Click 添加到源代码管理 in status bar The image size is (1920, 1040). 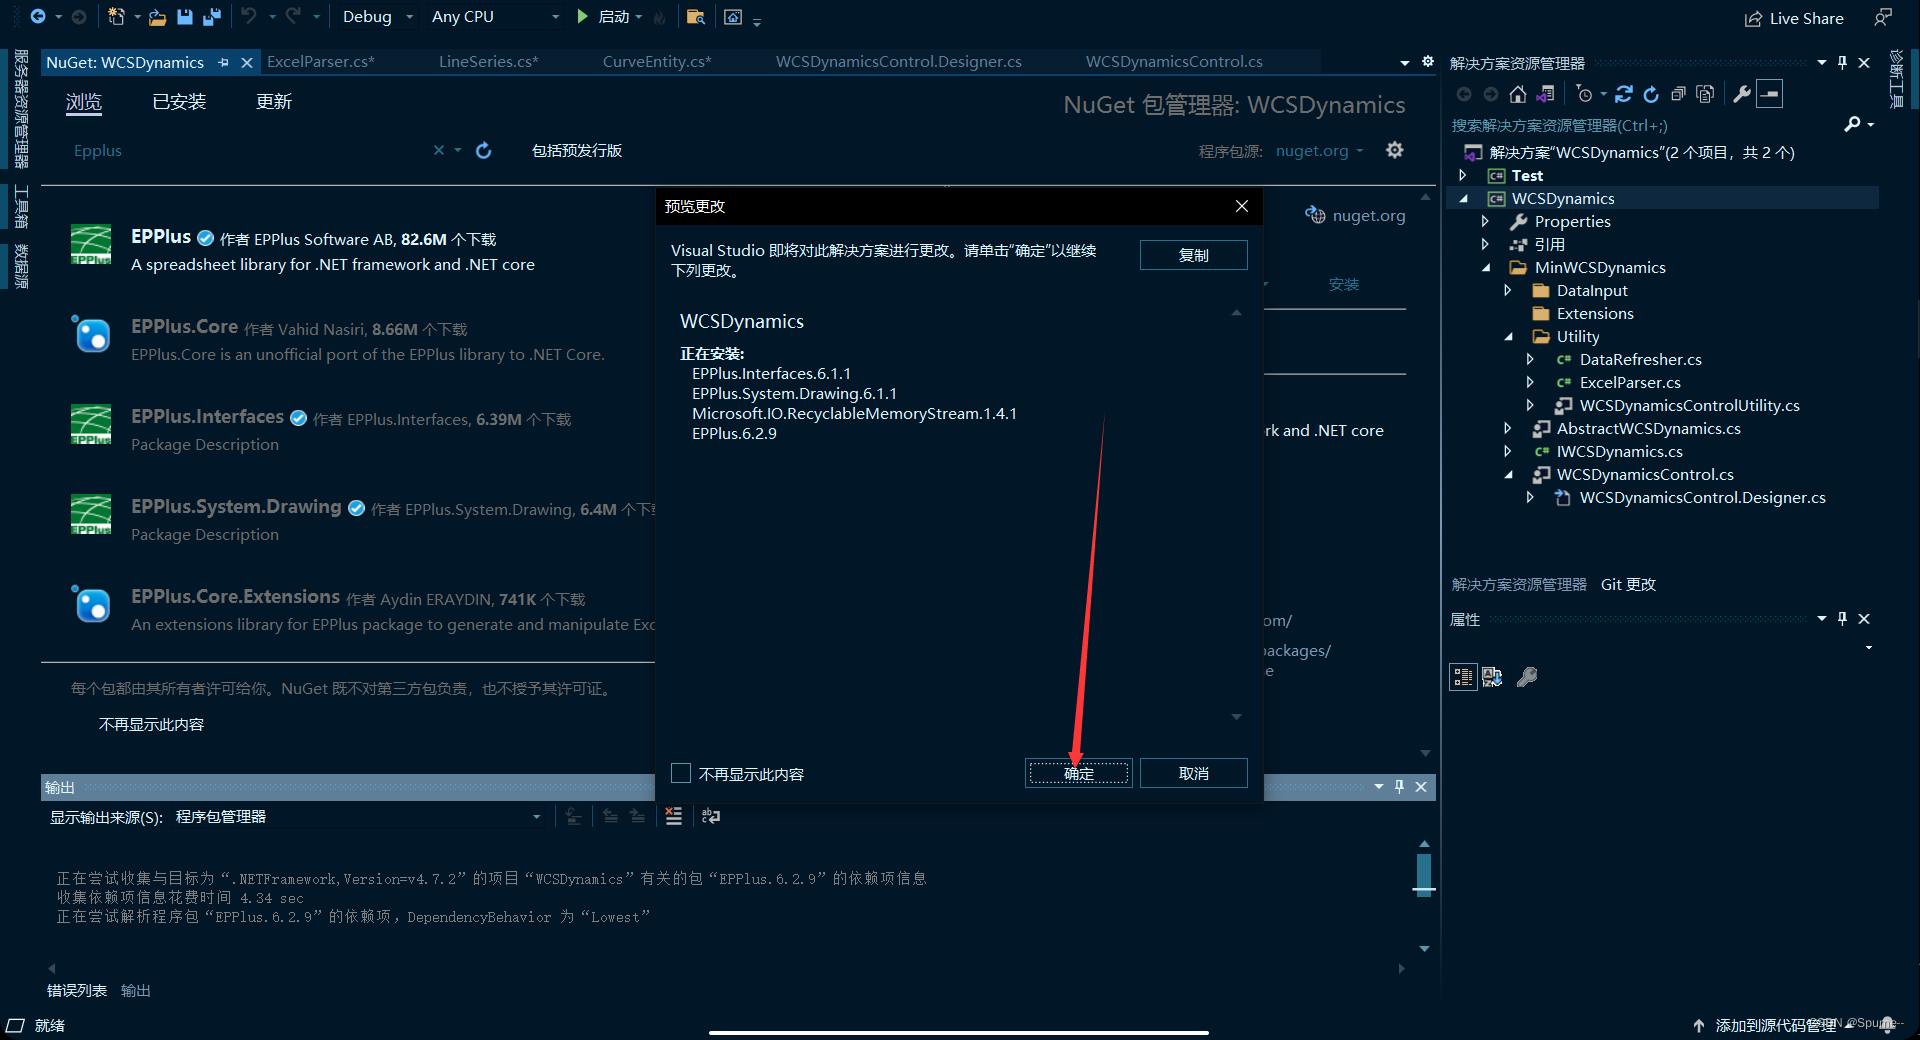(x=1776, y=1025)
